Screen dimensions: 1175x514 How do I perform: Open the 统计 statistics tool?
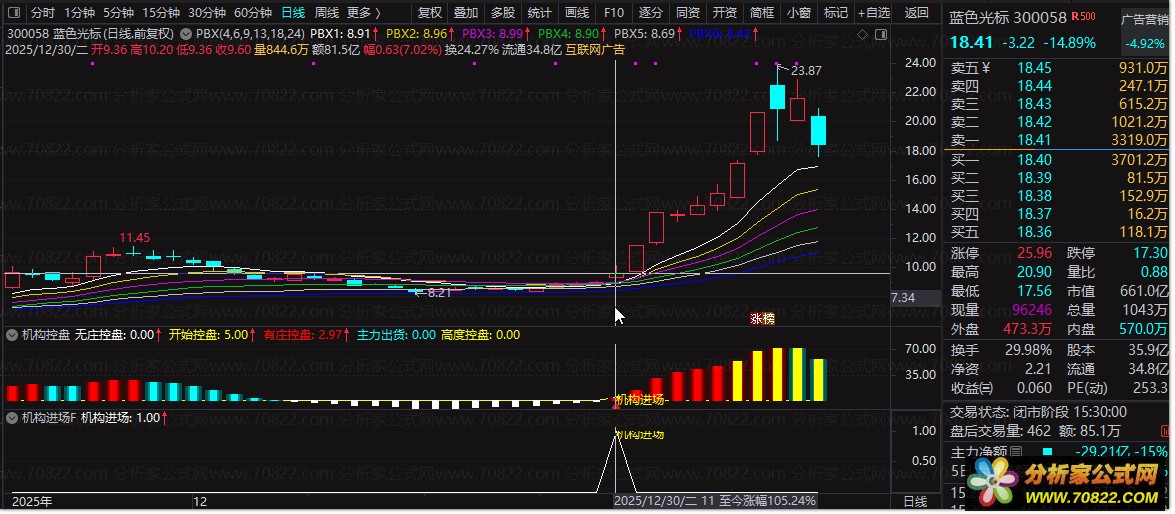pos(540,13)
